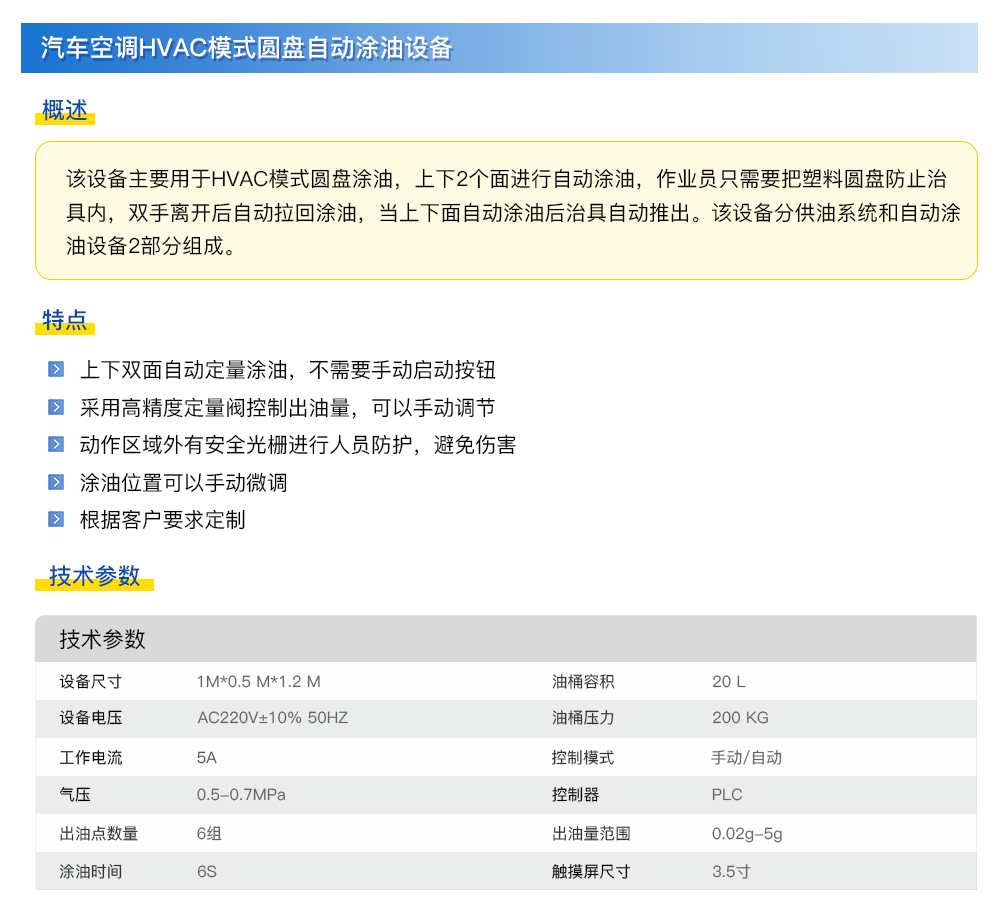Click the 概述 section heading
Screen dimensions: 1000x924
click(x=65, y=111)
